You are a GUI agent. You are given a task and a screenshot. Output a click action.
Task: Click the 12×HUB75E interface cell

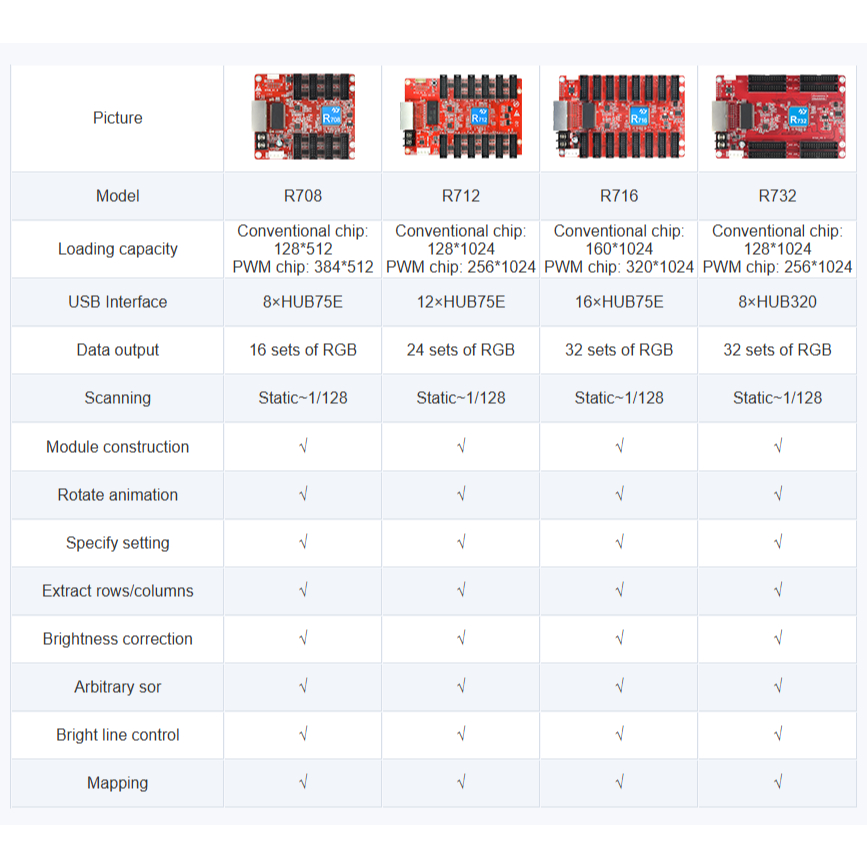coord(461,302)
